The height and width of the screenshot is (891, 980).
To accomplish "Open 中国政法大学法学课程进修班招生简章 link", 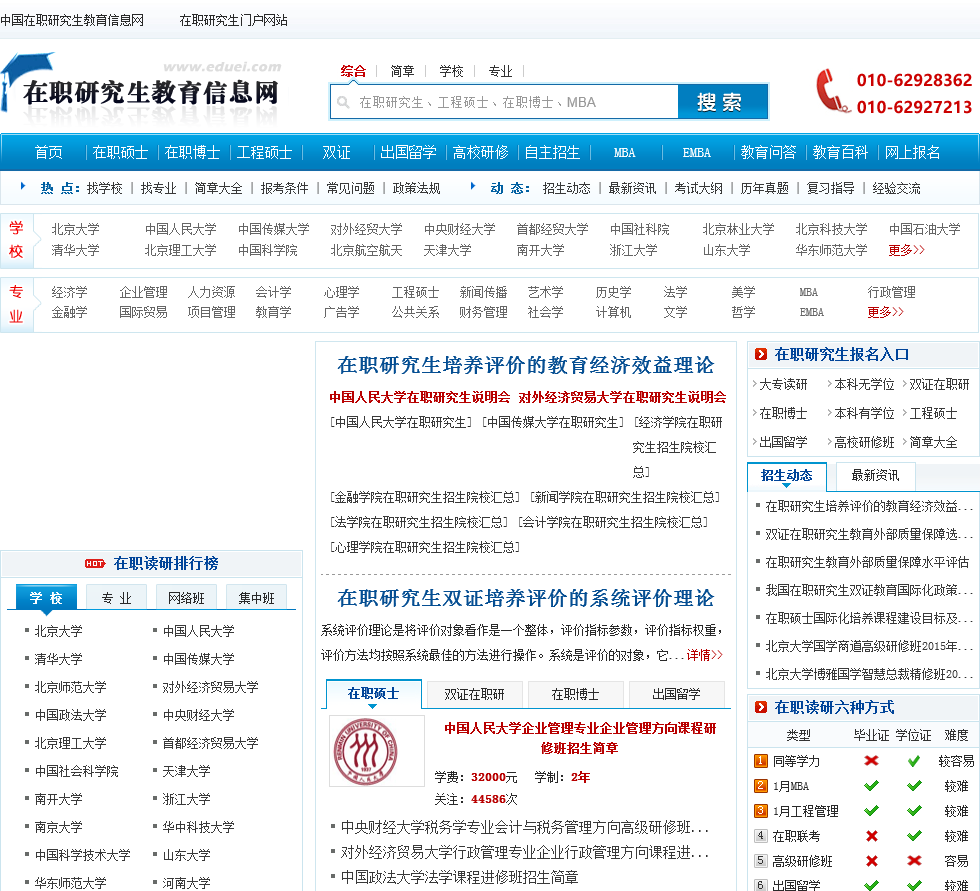I will 459,877.
